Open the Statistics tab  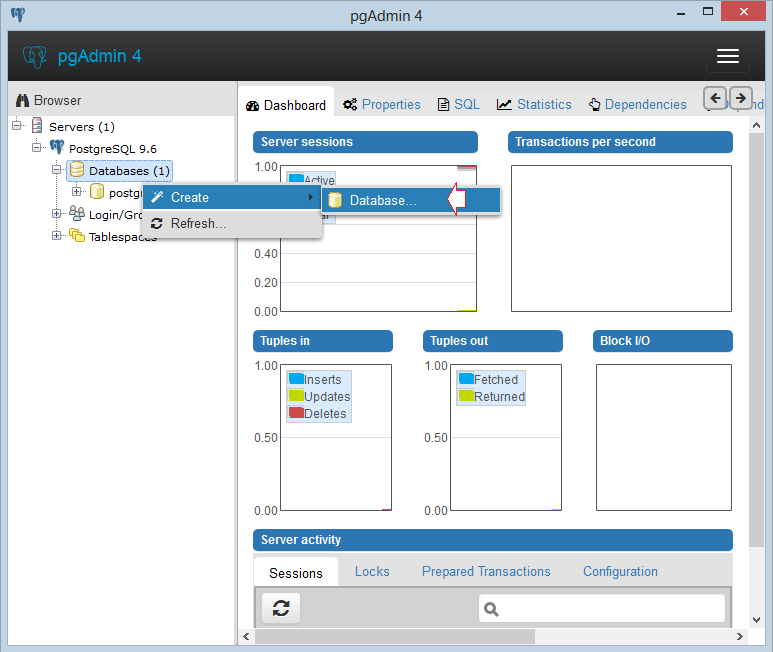coord(534,104)
